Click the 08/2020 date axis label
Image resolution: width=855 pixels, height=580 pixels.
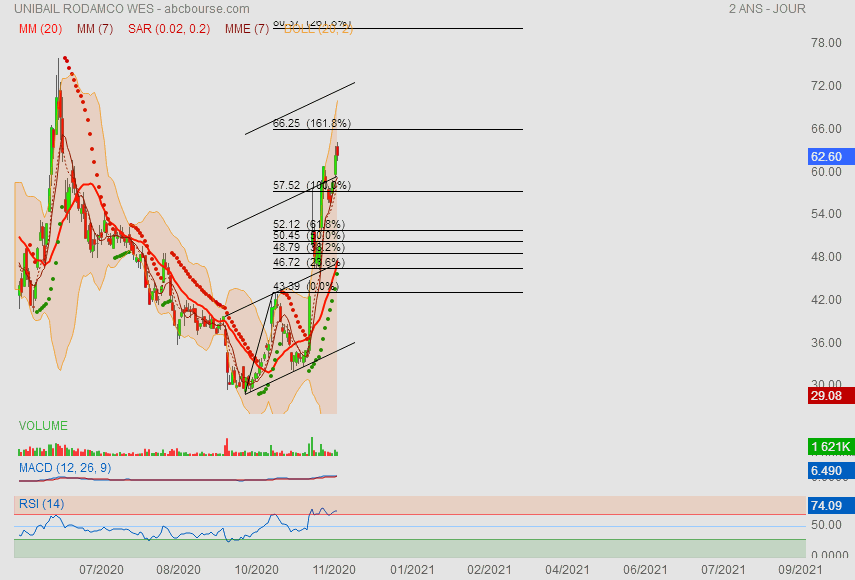(178, 570)
